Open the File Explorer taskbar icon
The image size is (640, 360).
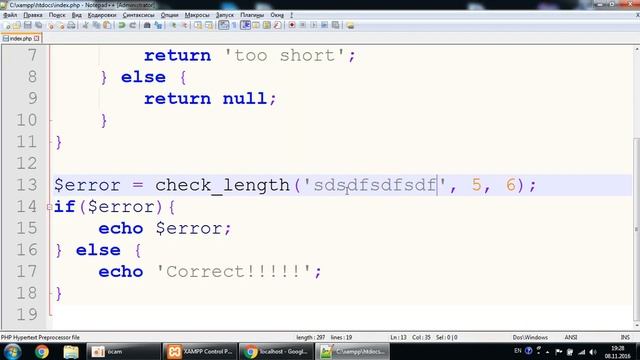tap(71, 352)
